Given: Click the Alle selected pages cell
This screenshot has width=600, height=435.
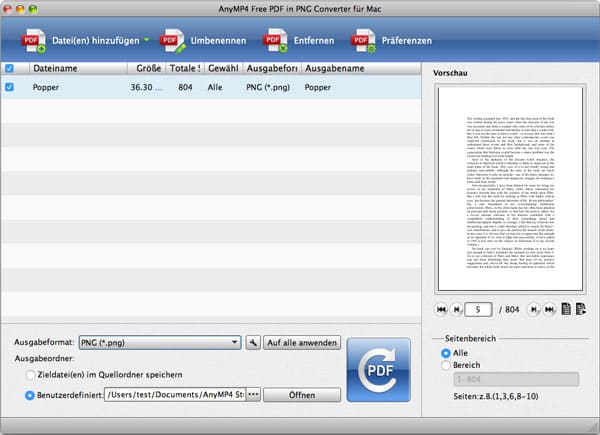Looking at the screenshot, I should point(215,87).
